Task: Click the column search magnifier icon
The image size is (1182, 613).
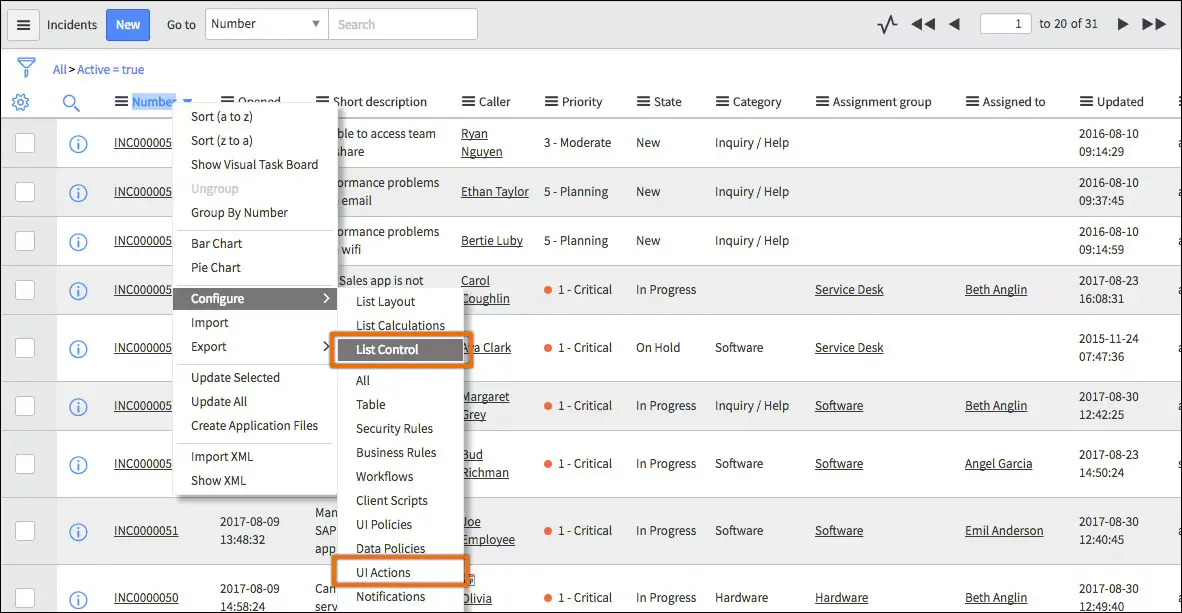Action: point(71,102)
